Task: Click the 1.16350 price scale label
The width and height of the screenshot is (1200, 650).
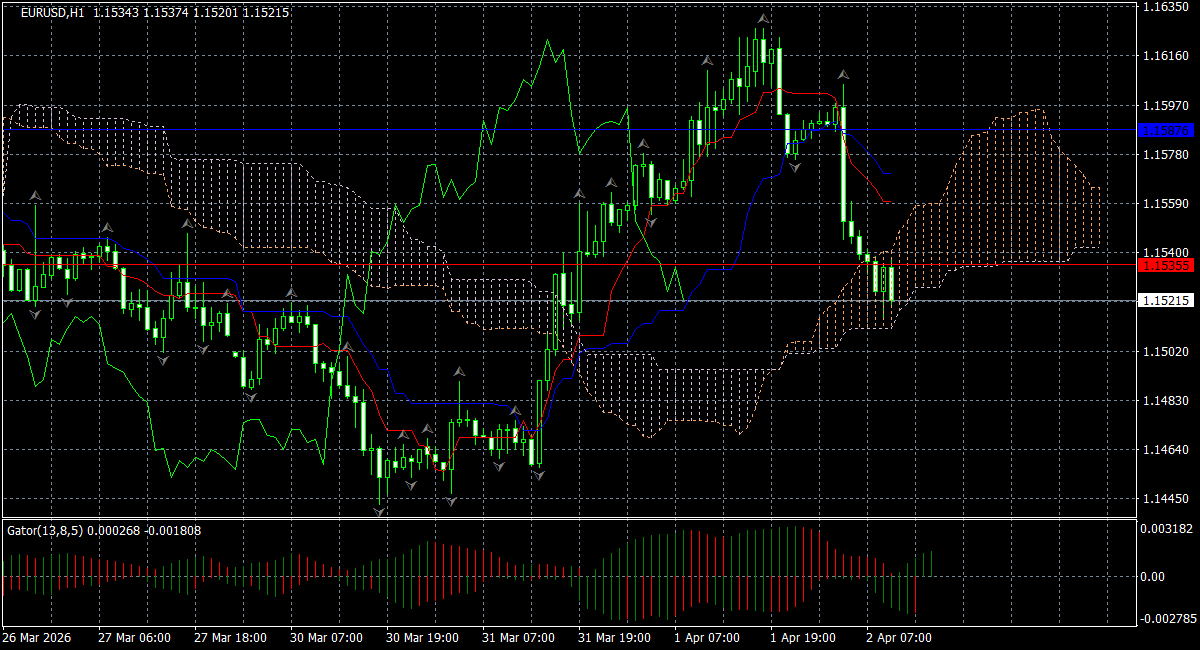Action: tap(1166, 7)
